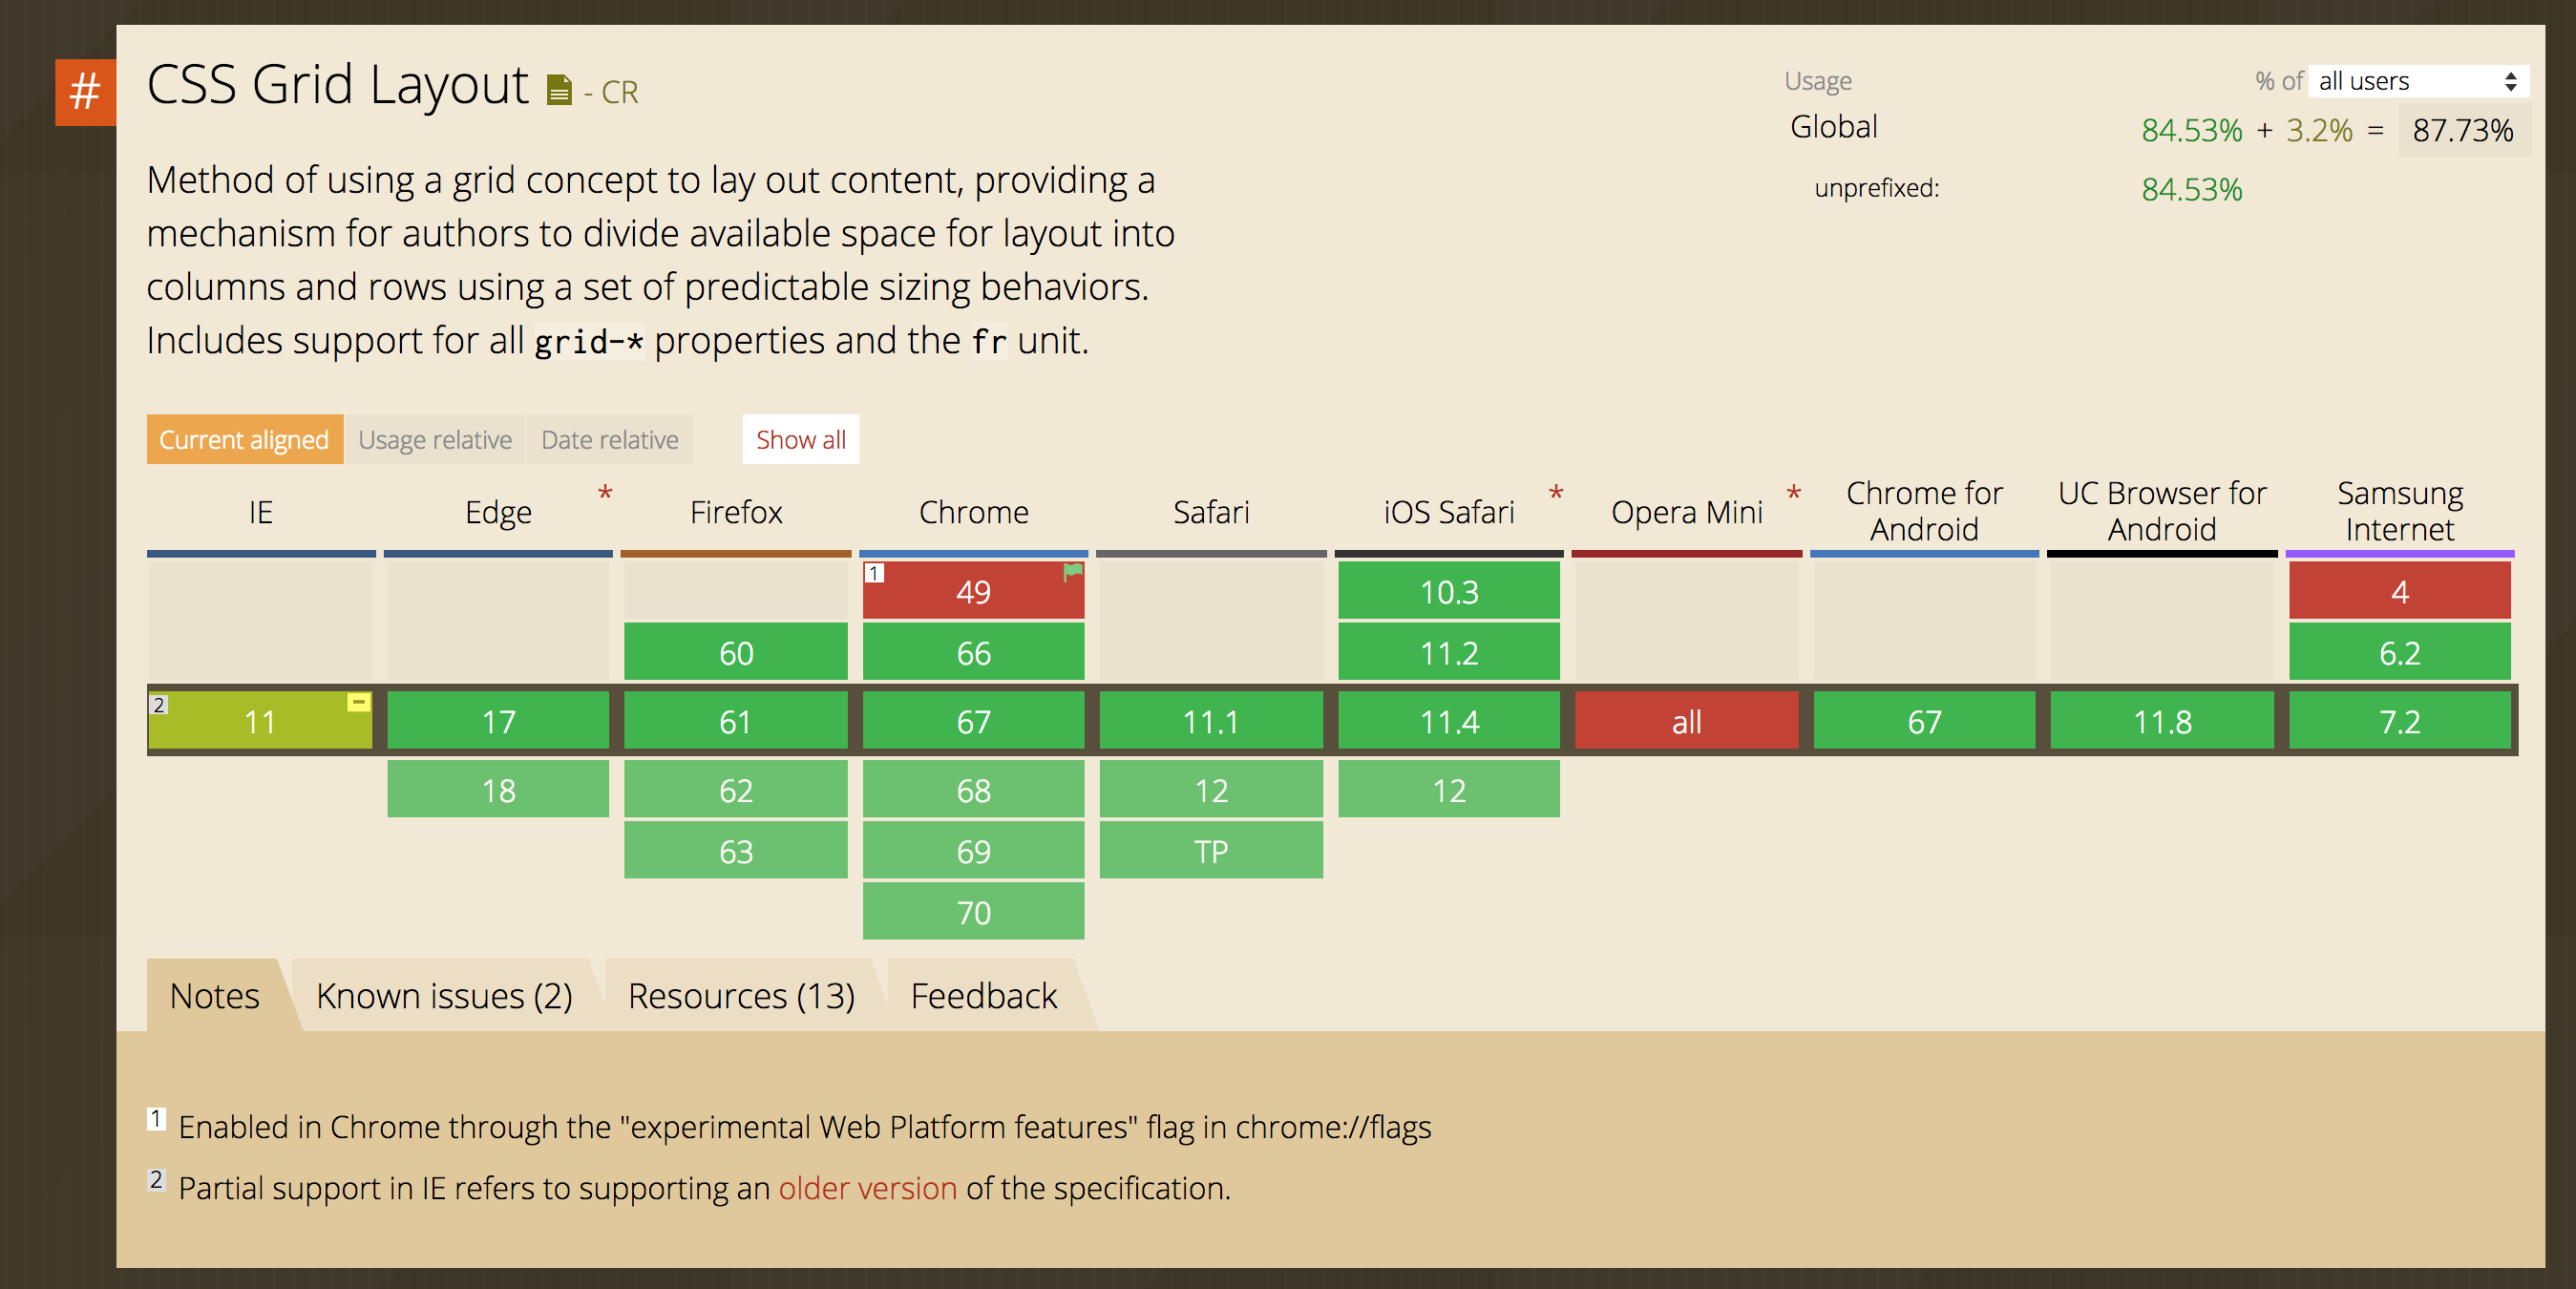The image size is (2576, 1289).
Task: Open the spec document icon beside the title
Action: 559,91
